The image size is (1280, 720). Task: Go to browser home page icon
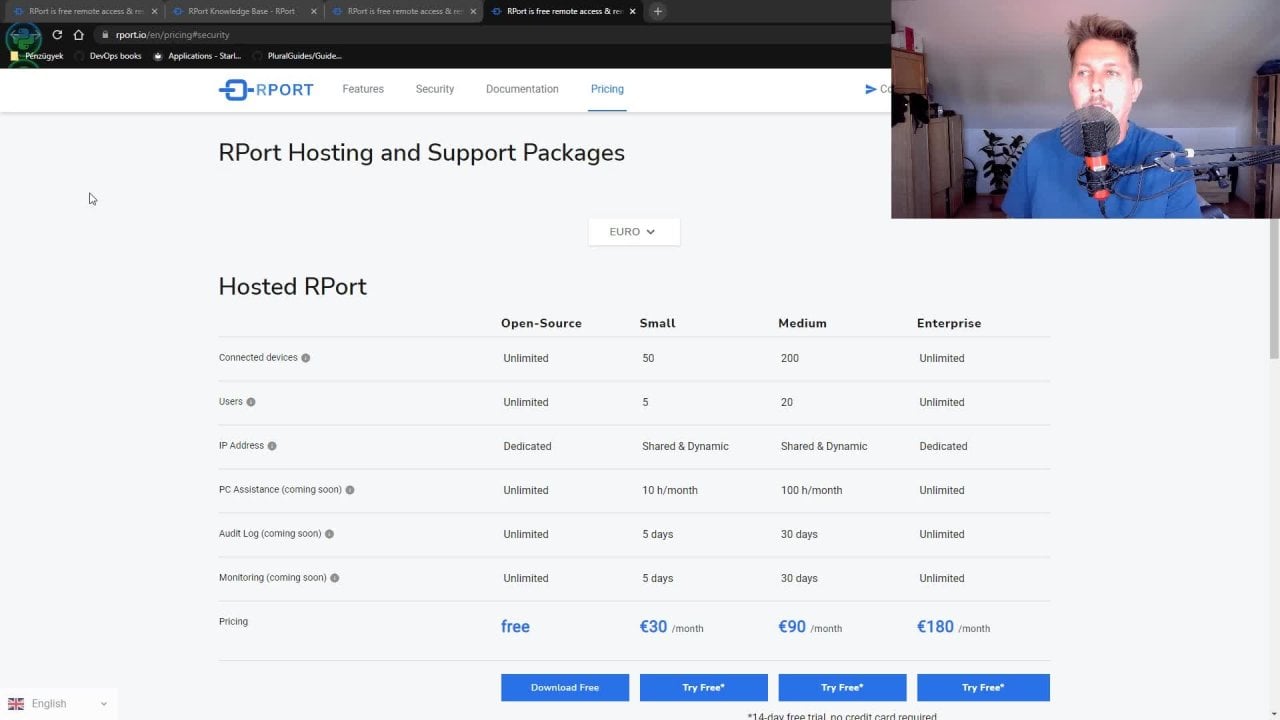79,34
